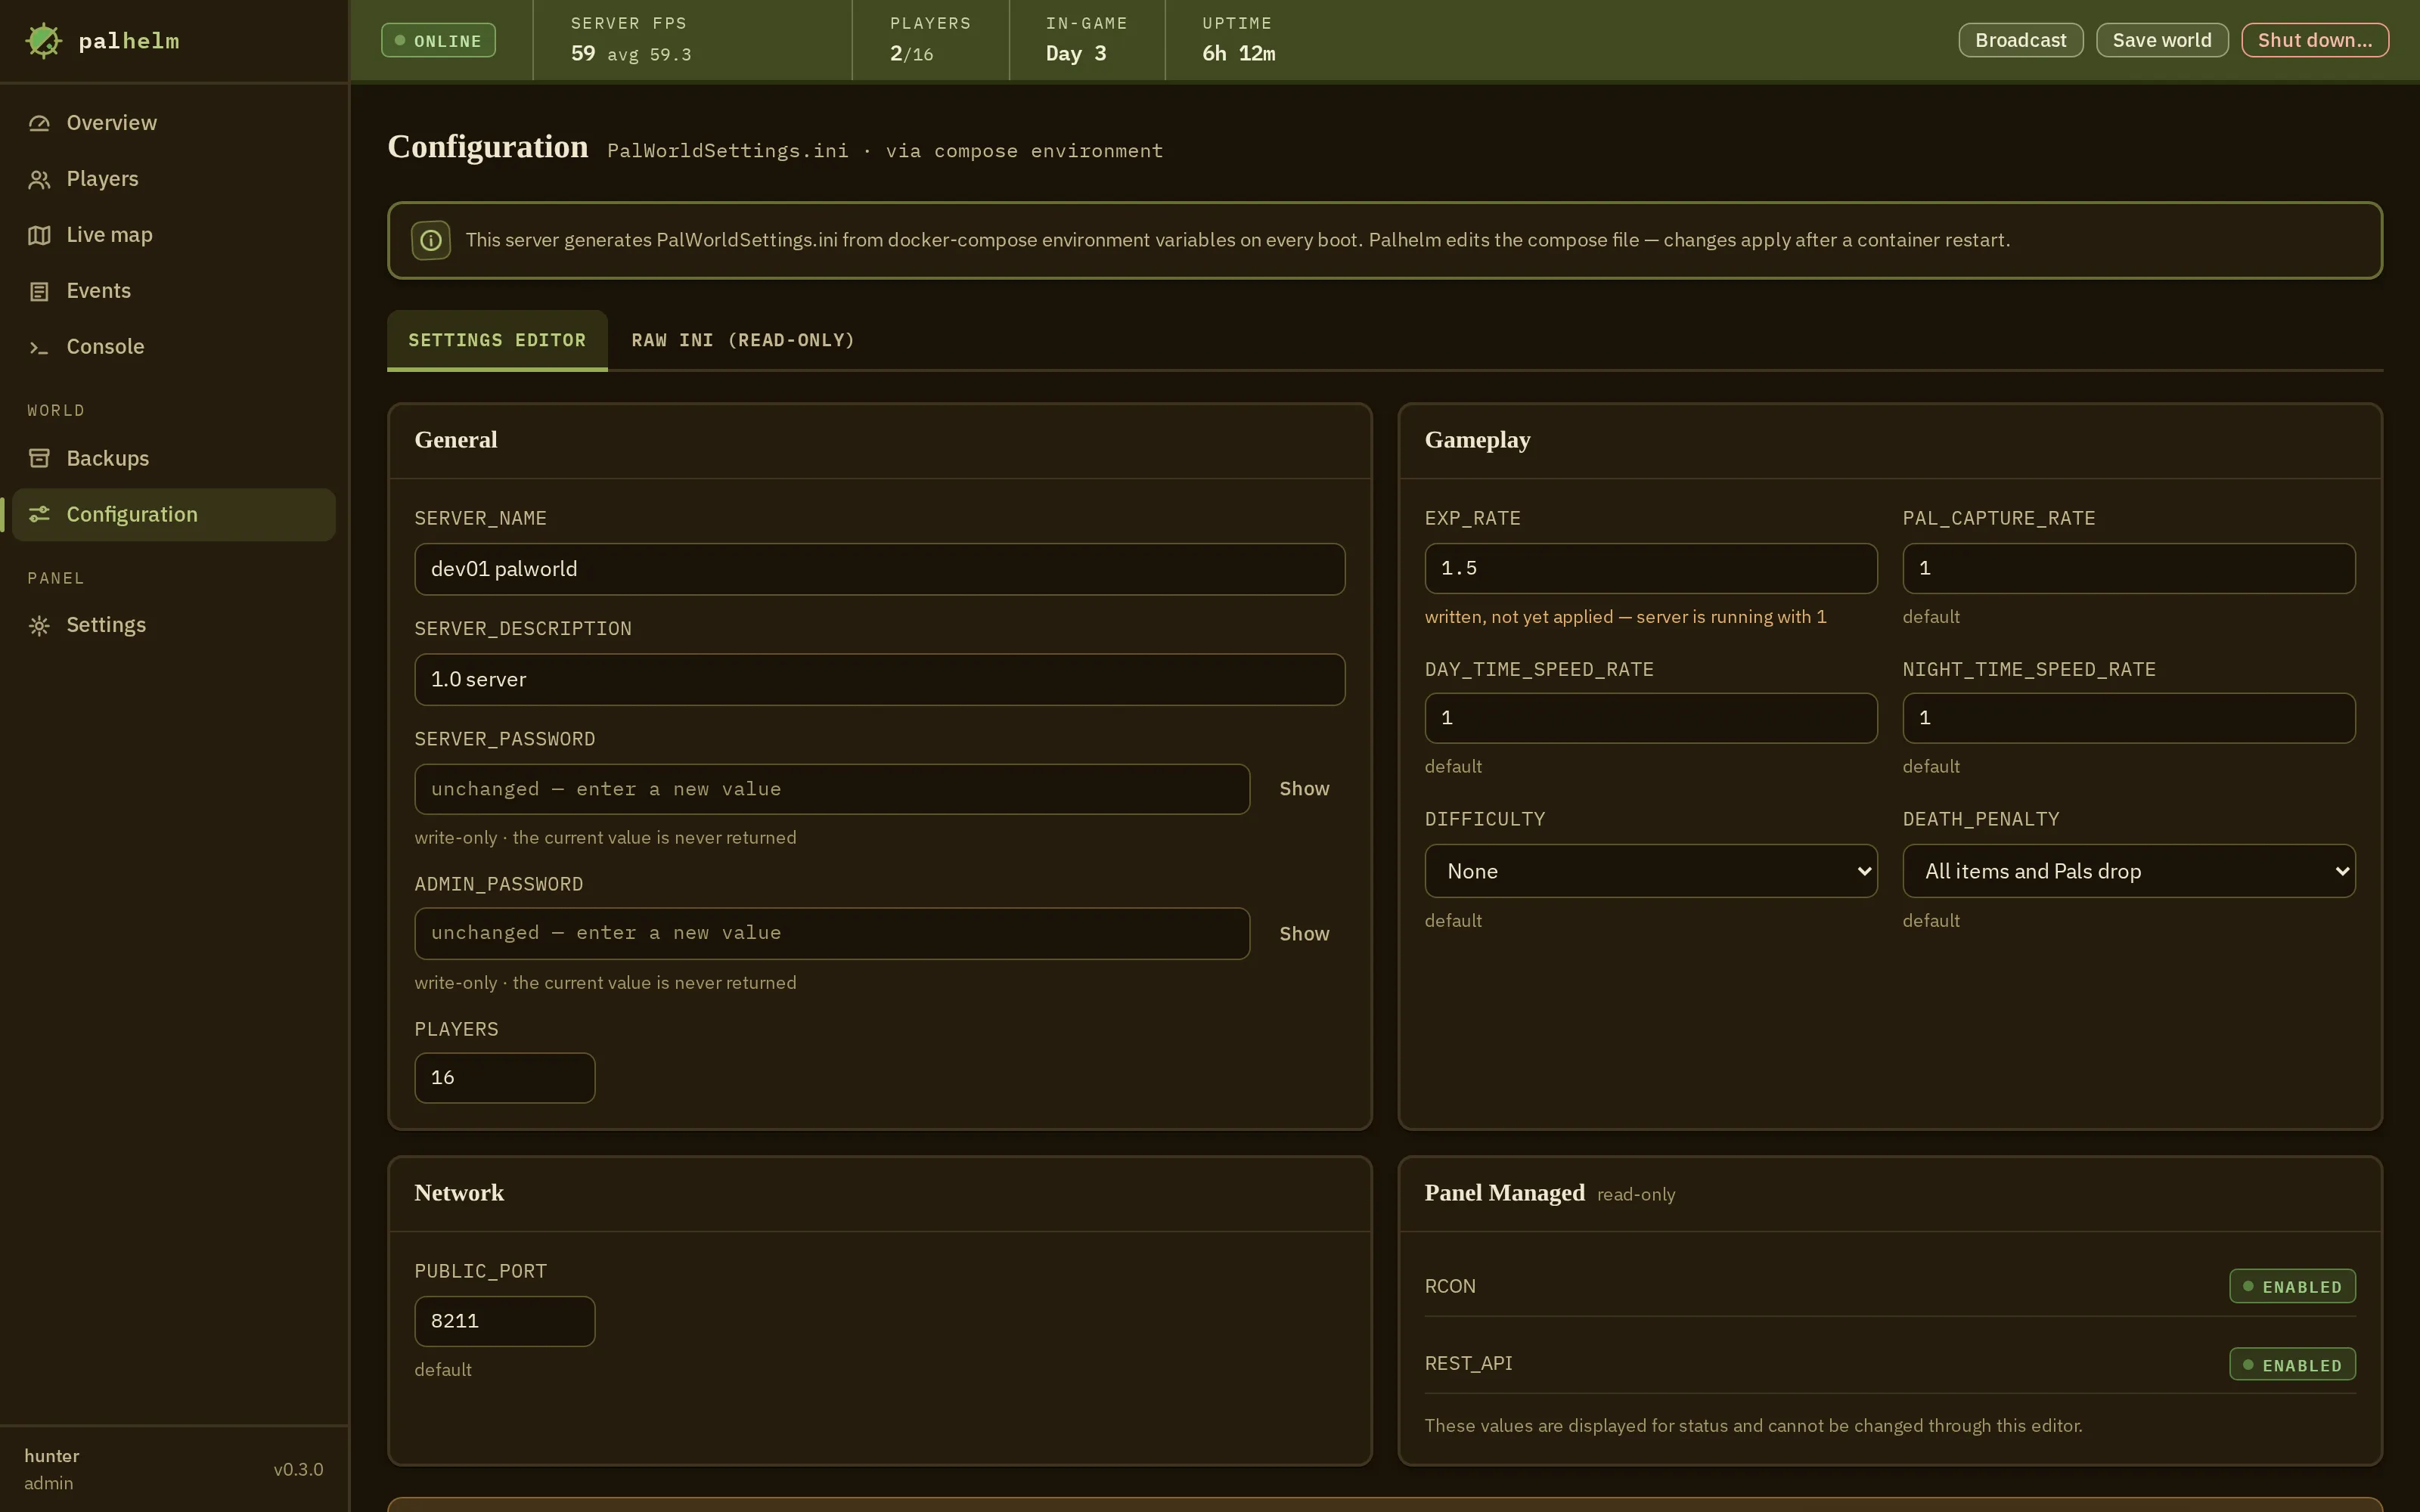Screen dimensions: 2420x1512
Task: Click the Shut down... button
Action: 2314,40
